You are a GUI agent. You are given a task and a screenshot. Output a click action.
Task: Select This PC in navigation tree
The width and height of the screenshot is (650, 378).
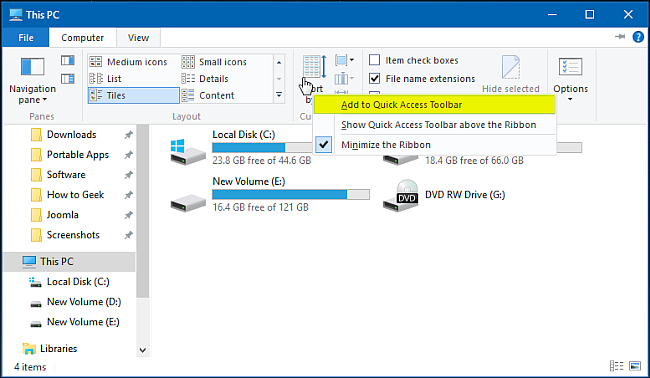(69, 262)
